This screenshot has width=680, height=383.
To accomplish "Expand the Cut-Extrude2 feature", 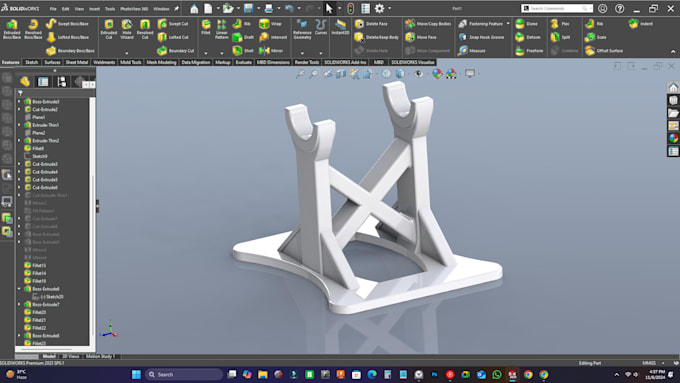I will [19, 109].
